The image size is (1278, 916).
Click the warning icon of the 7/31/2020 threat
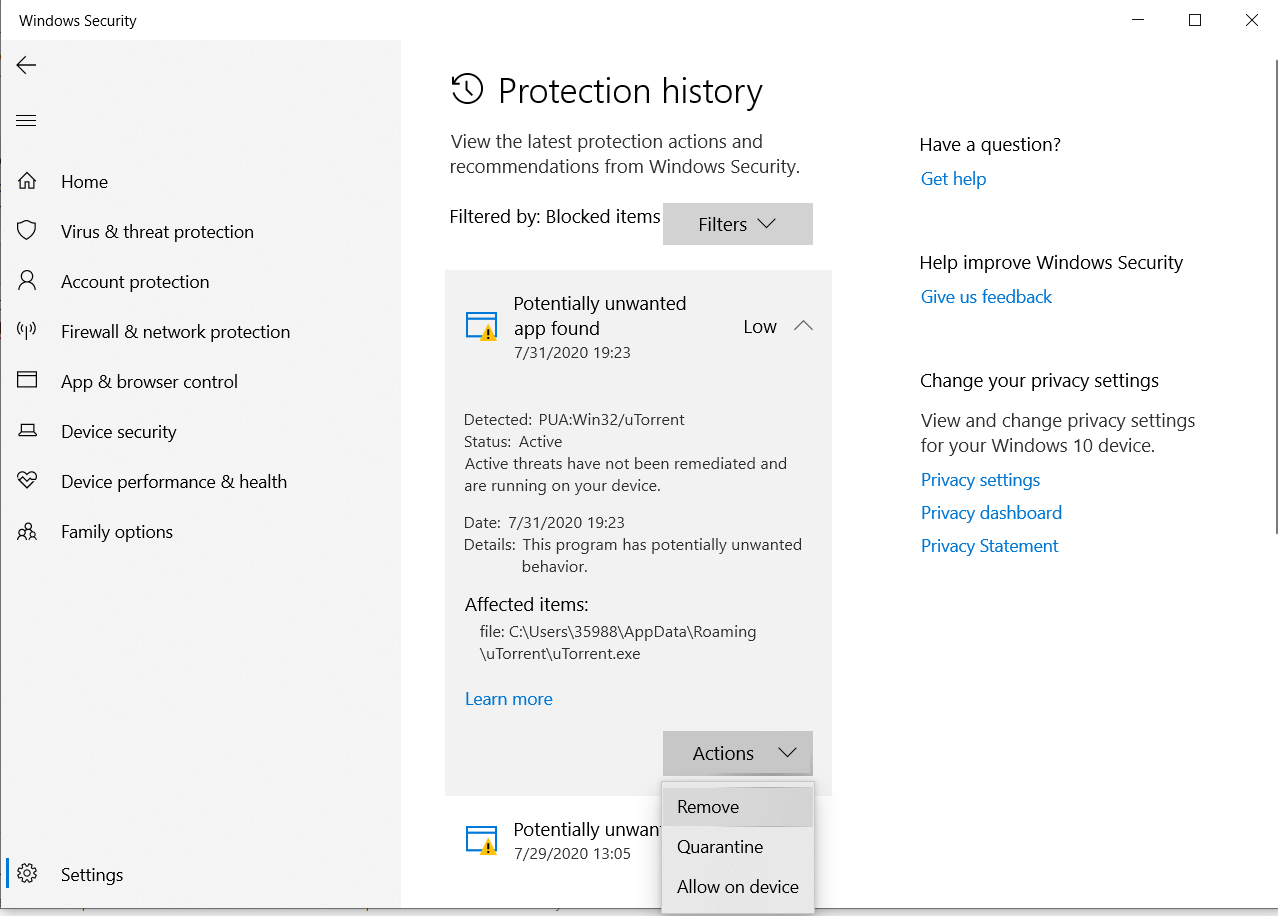[x=482, y=326]
